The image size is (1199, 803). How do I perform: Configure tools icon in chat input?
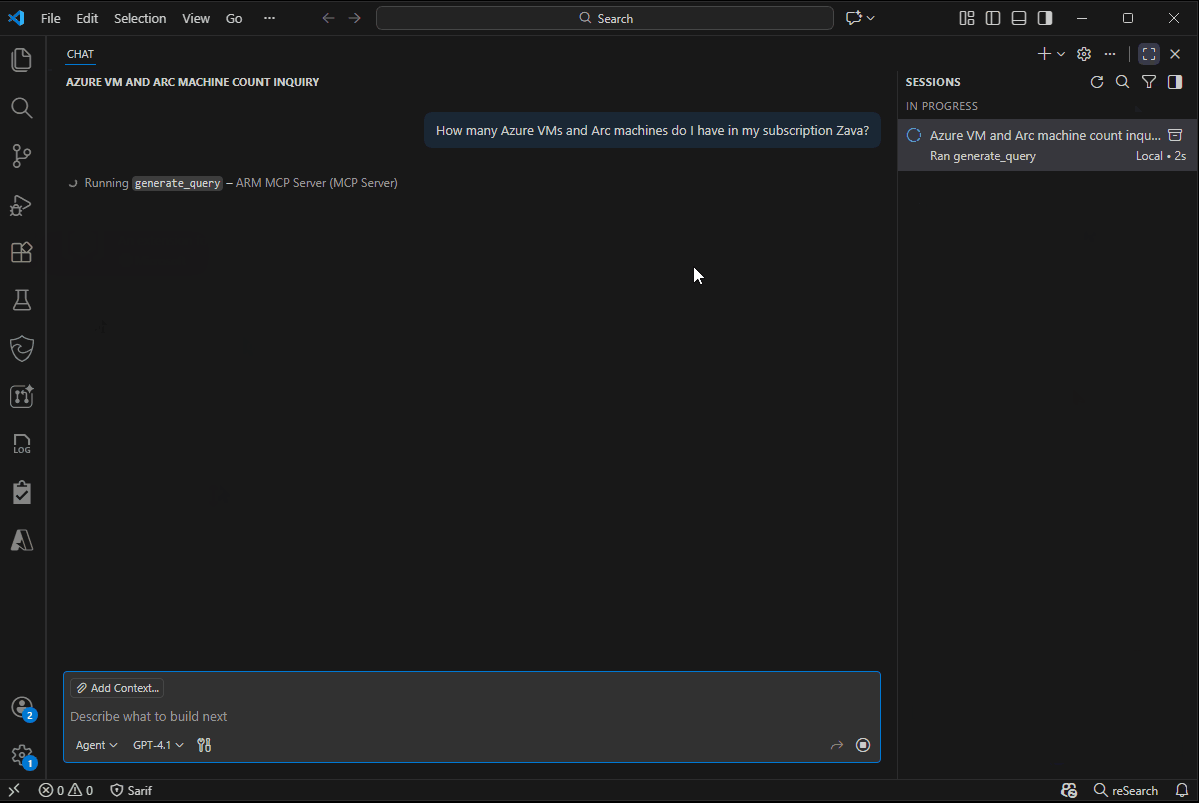[204, 745]
